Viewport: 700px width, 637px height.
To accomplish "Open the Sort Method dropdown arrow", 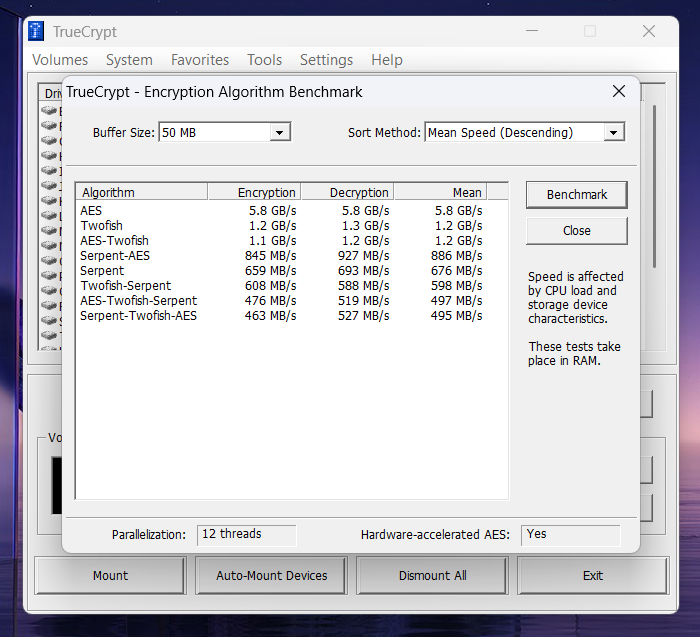I will [x=614, y=133].
